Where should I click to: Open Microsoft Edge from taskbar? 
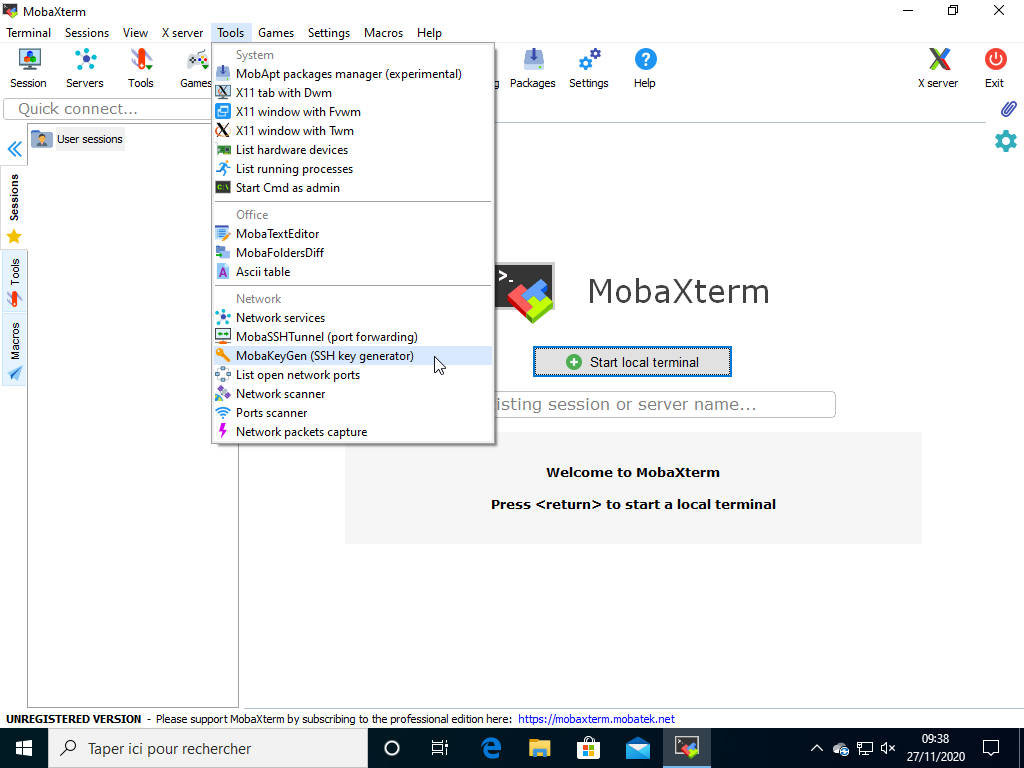point(491,748)
